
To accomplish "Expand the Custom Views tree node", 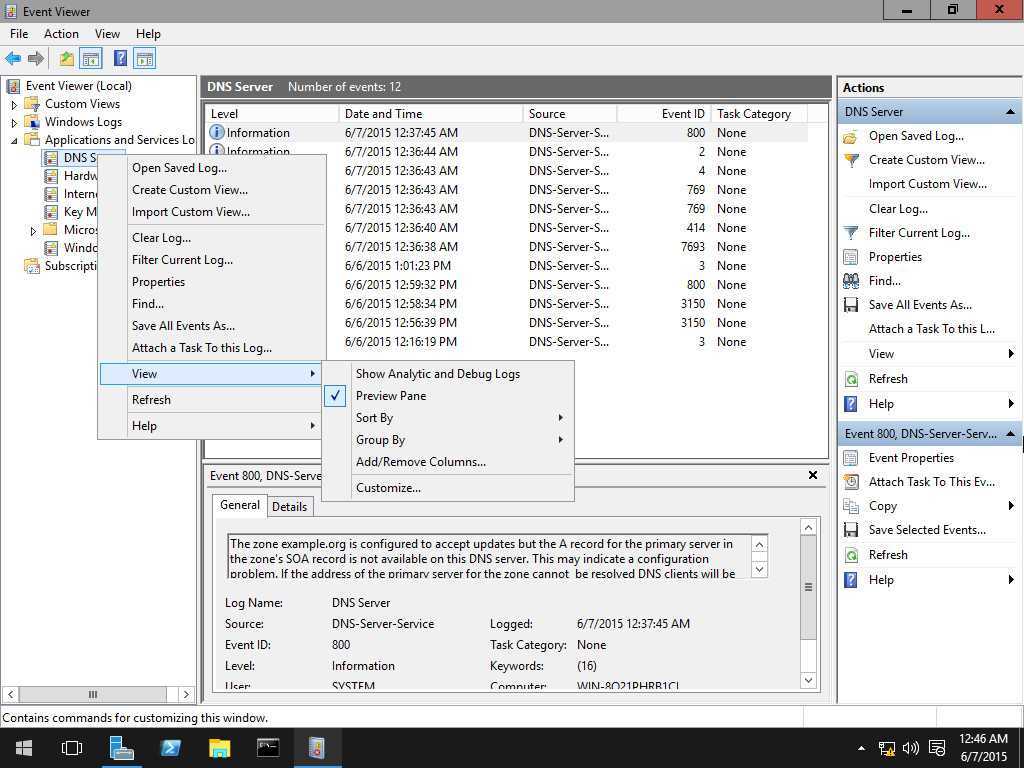I will point(14,104).
